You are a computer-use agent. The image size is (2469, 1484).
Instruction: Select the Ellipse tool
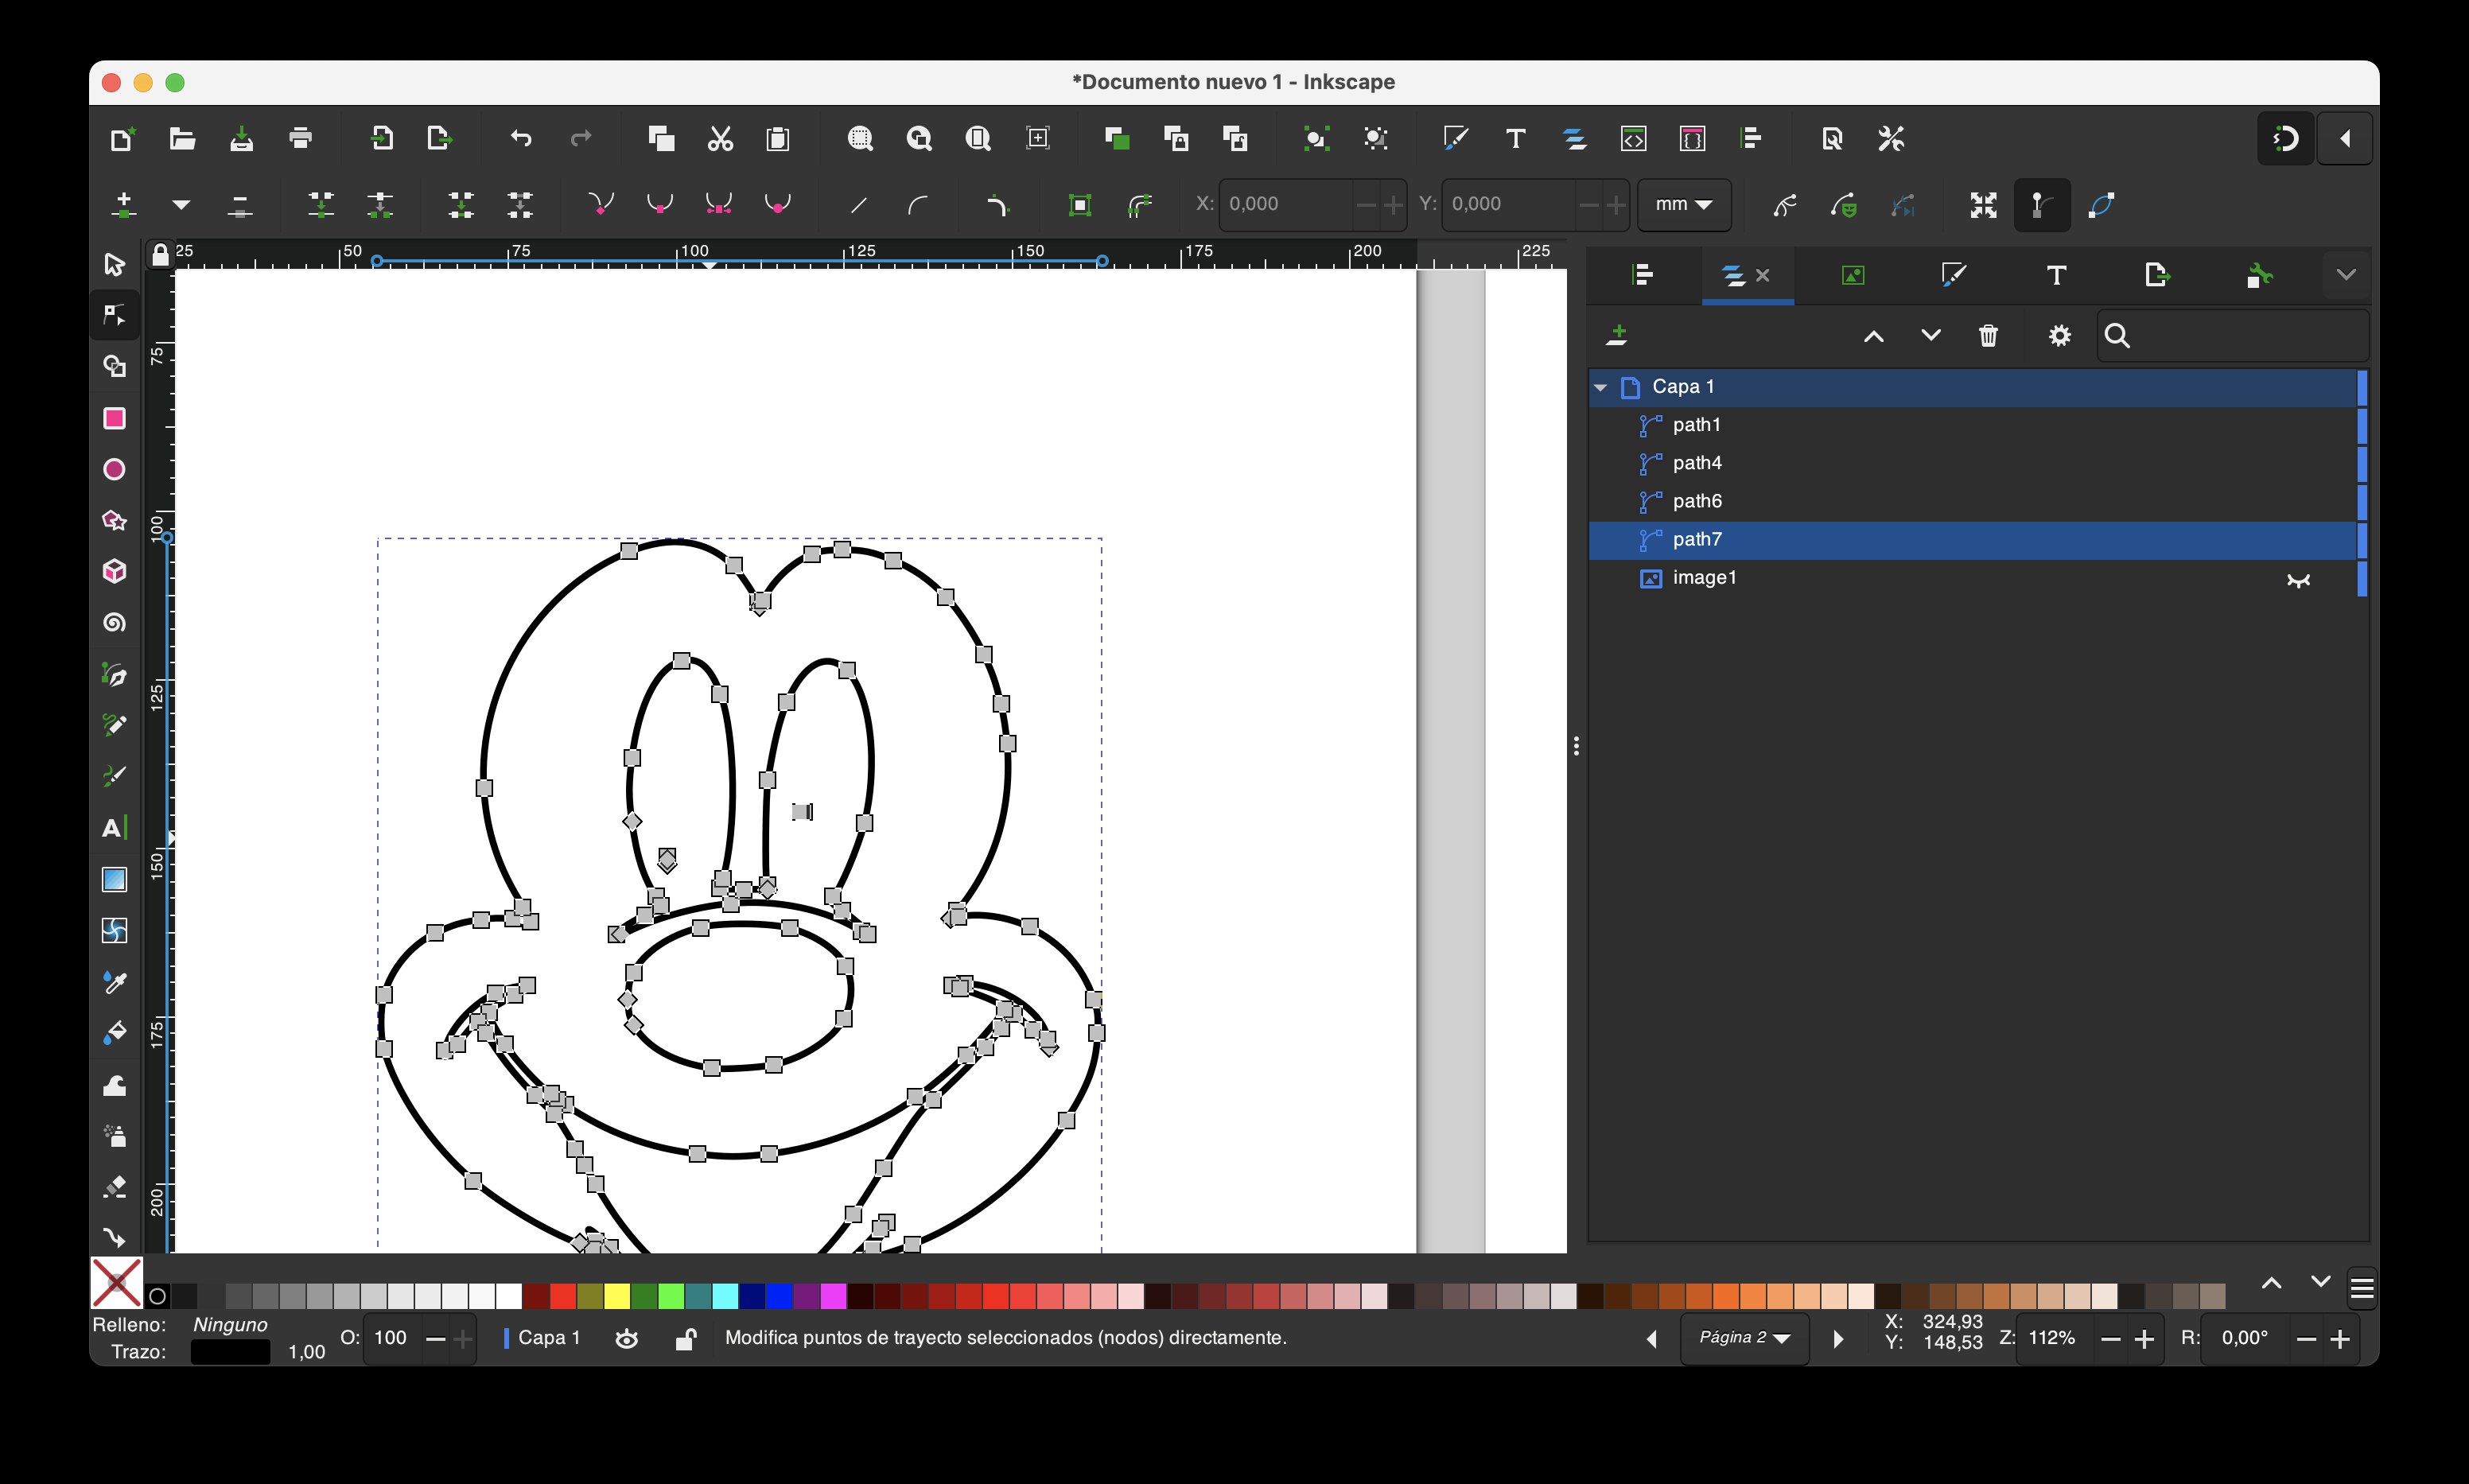(x=114, y=469)
